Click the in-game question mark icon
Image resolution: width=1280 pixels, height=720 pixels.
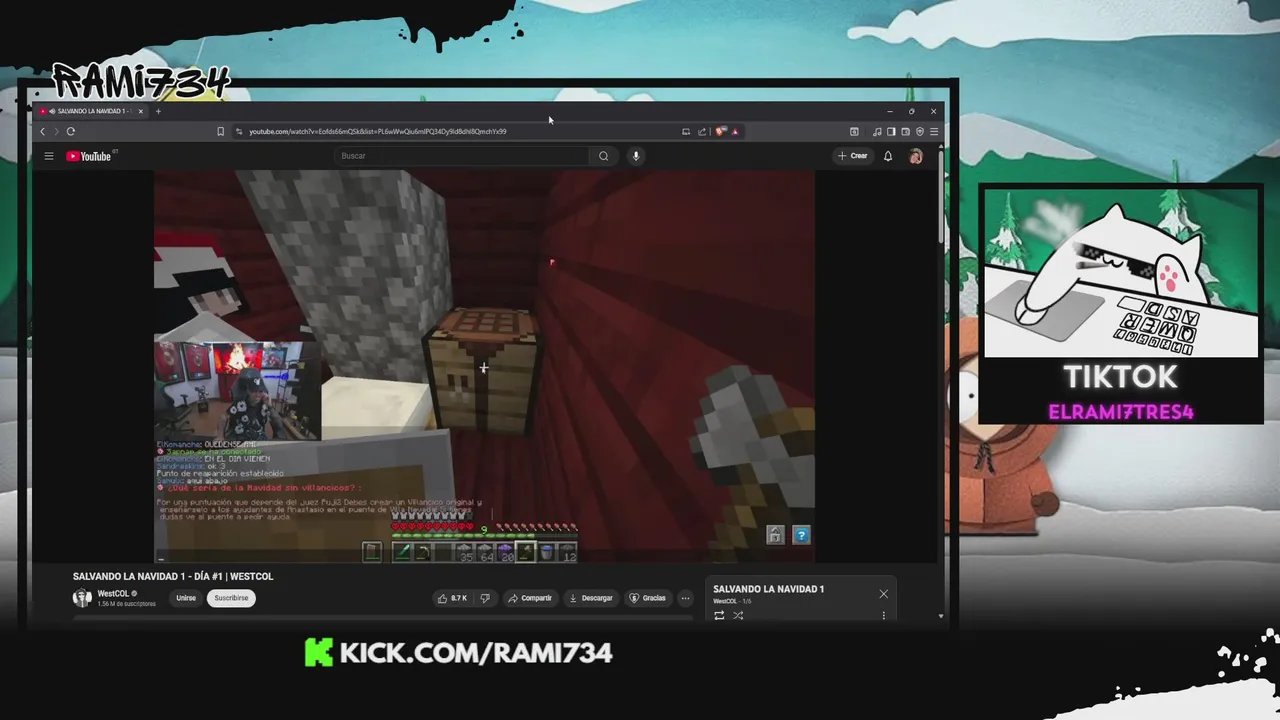click(801, 535)
